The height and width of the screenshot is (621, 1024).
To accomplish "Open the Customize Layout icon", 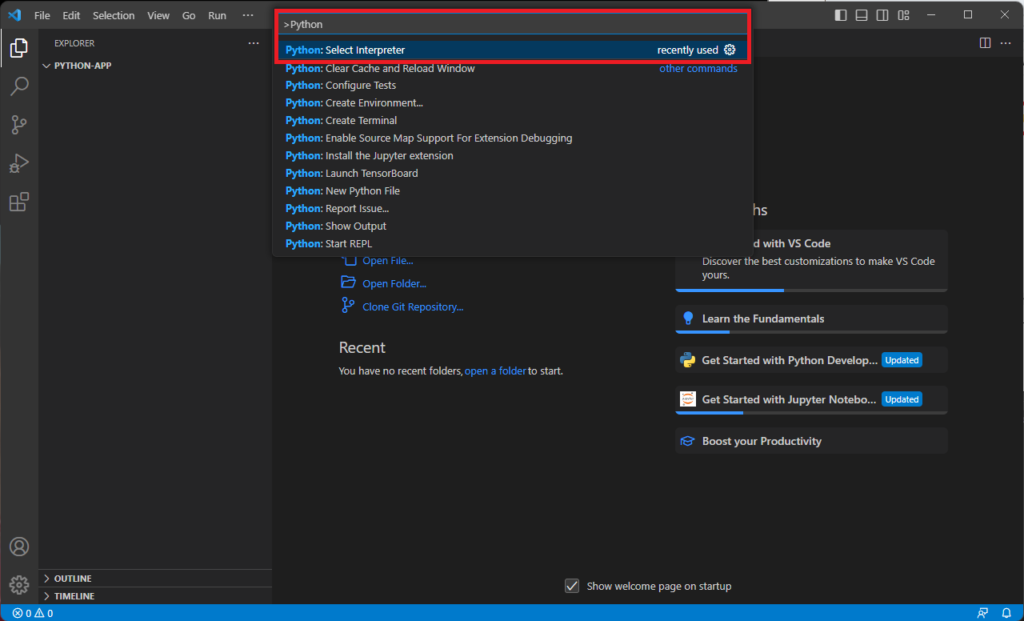I will coord(903,15).
